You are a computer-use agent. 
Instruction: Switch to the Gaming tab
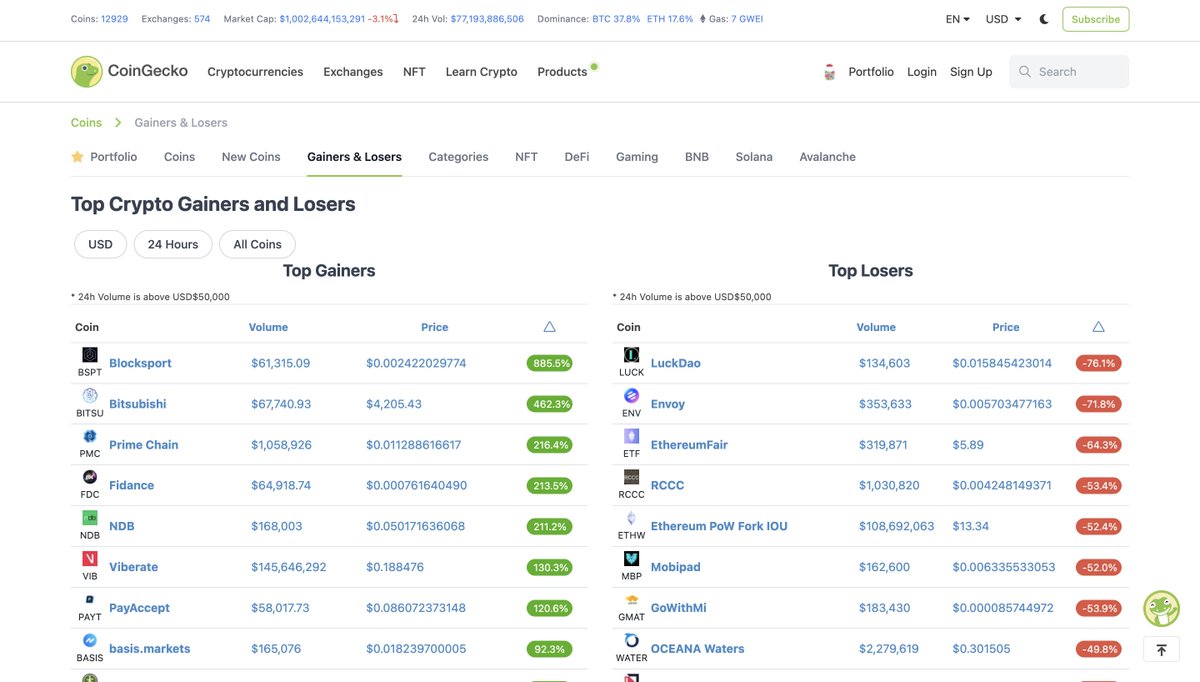tap(637, 157)
